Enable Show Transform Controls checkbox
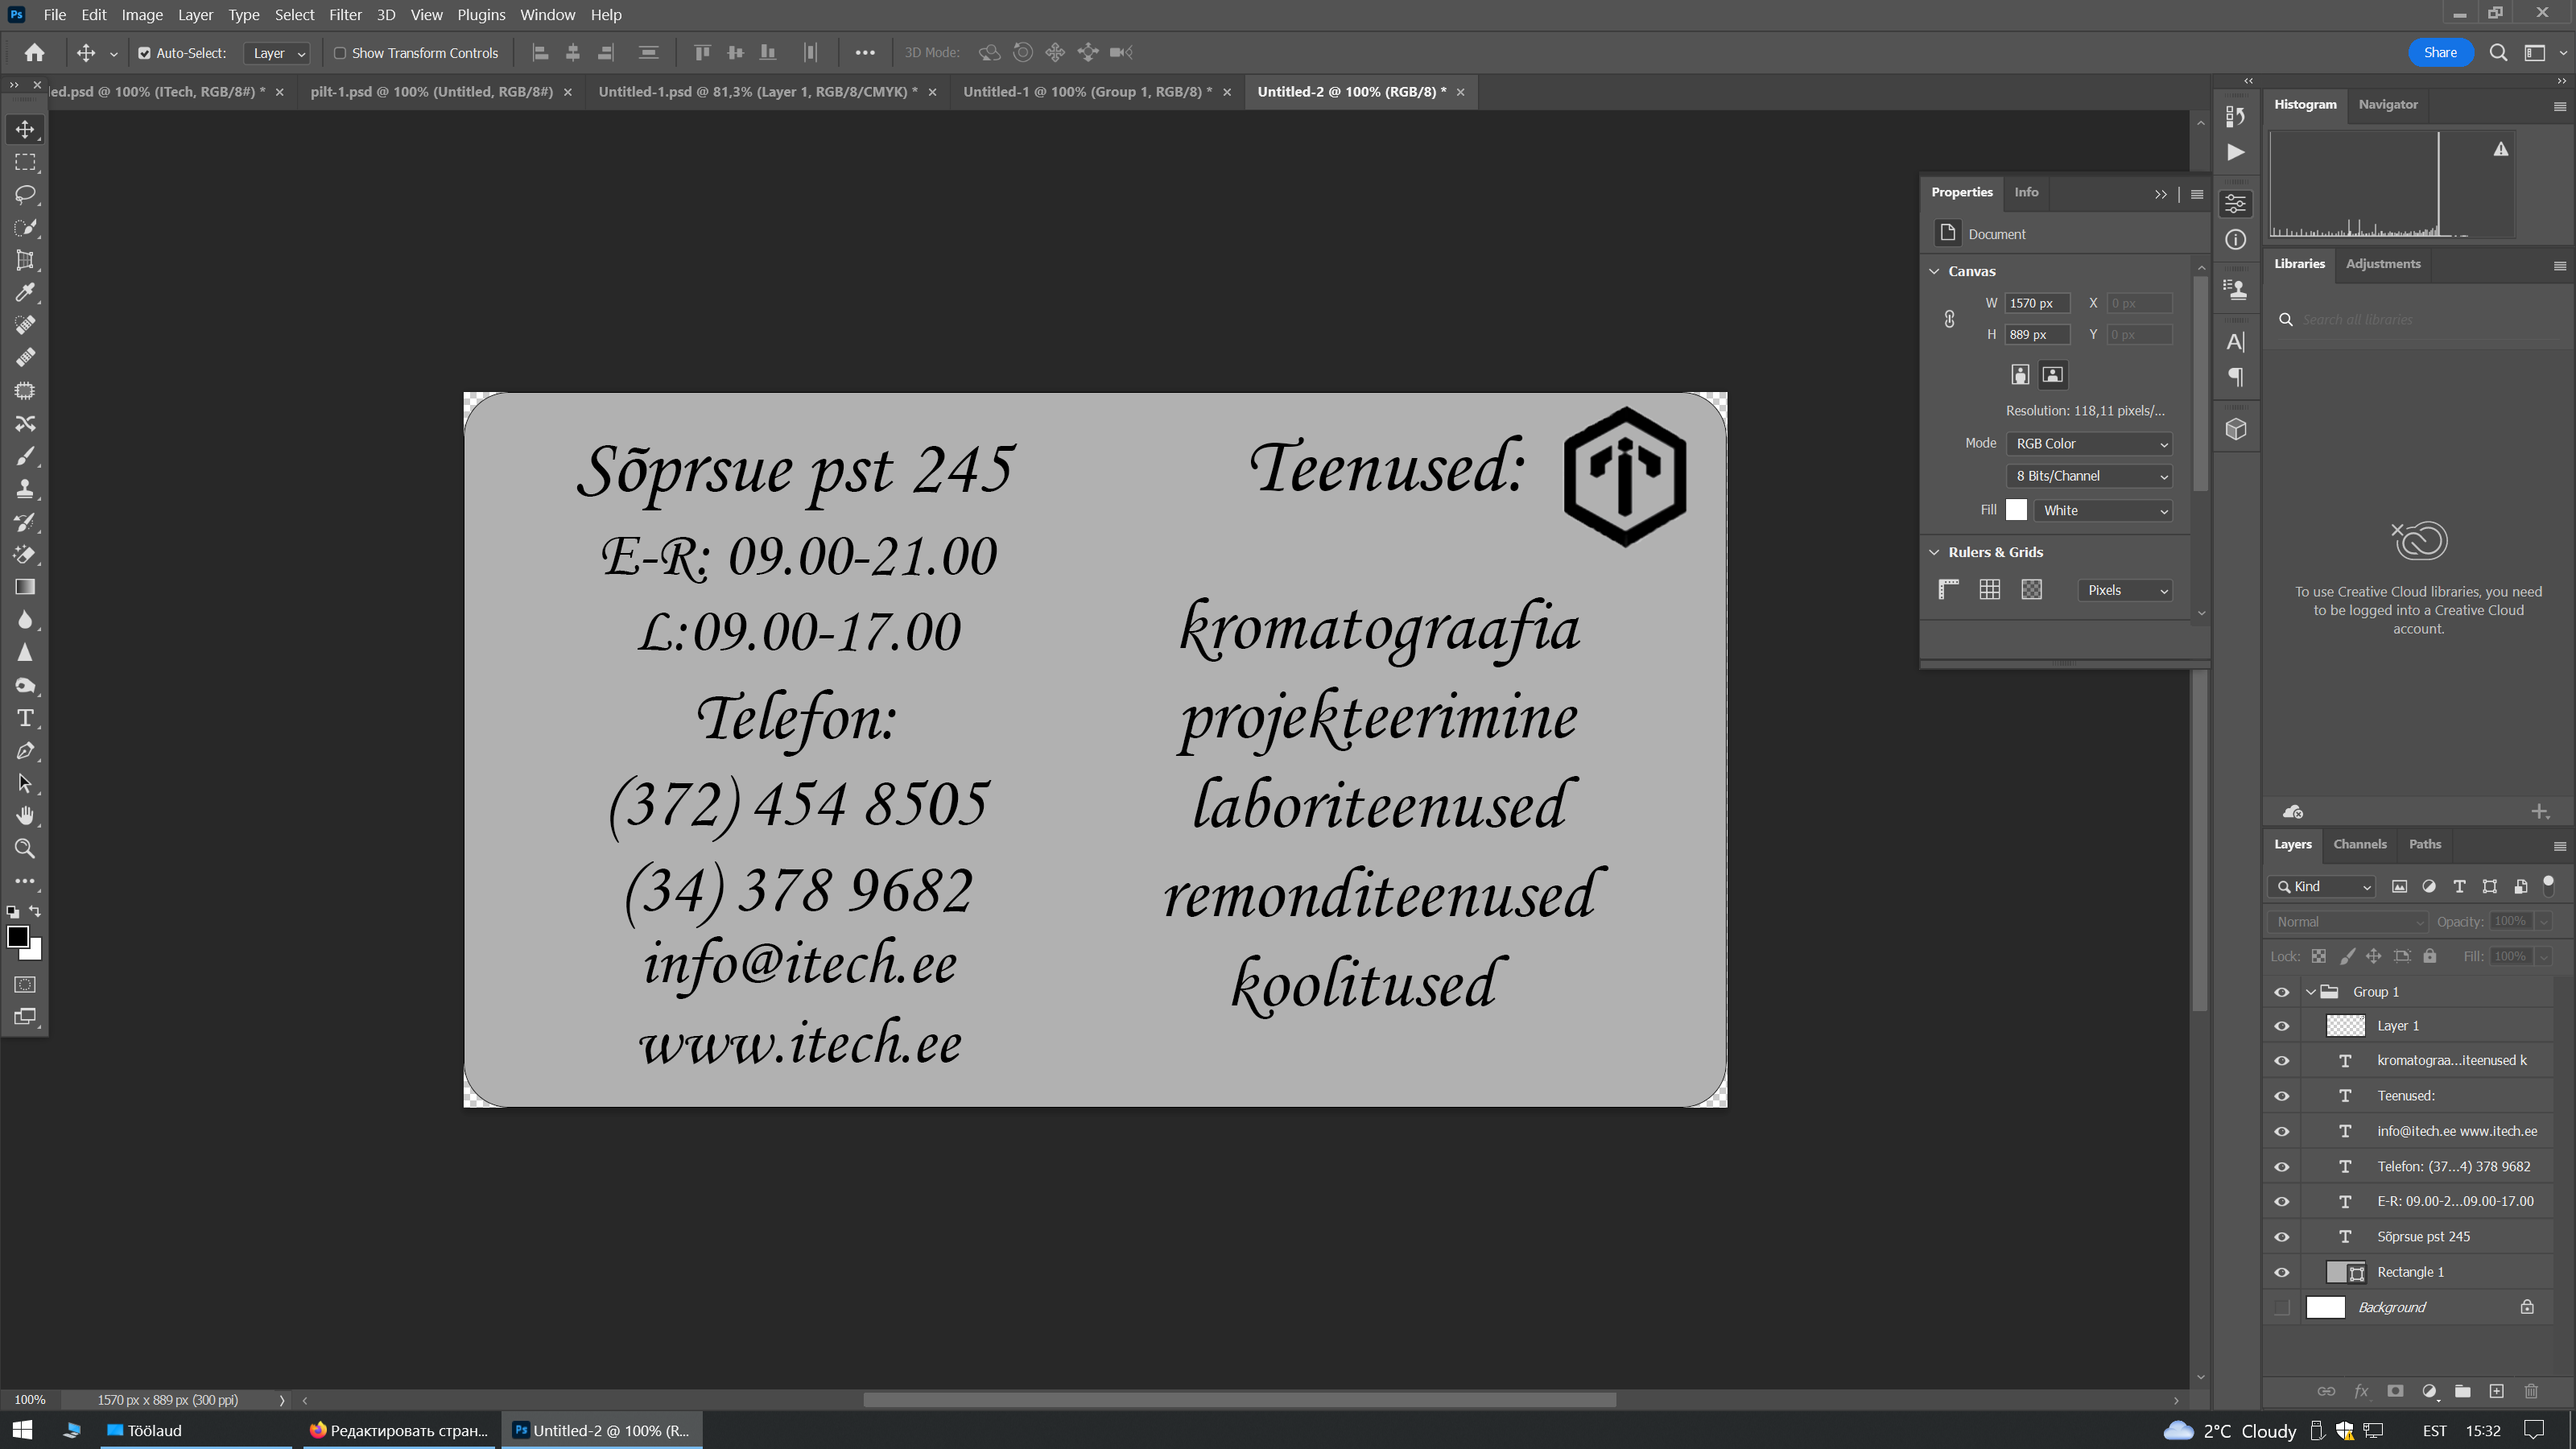This screenshot has width=2576, height=1449. [340, 53]
